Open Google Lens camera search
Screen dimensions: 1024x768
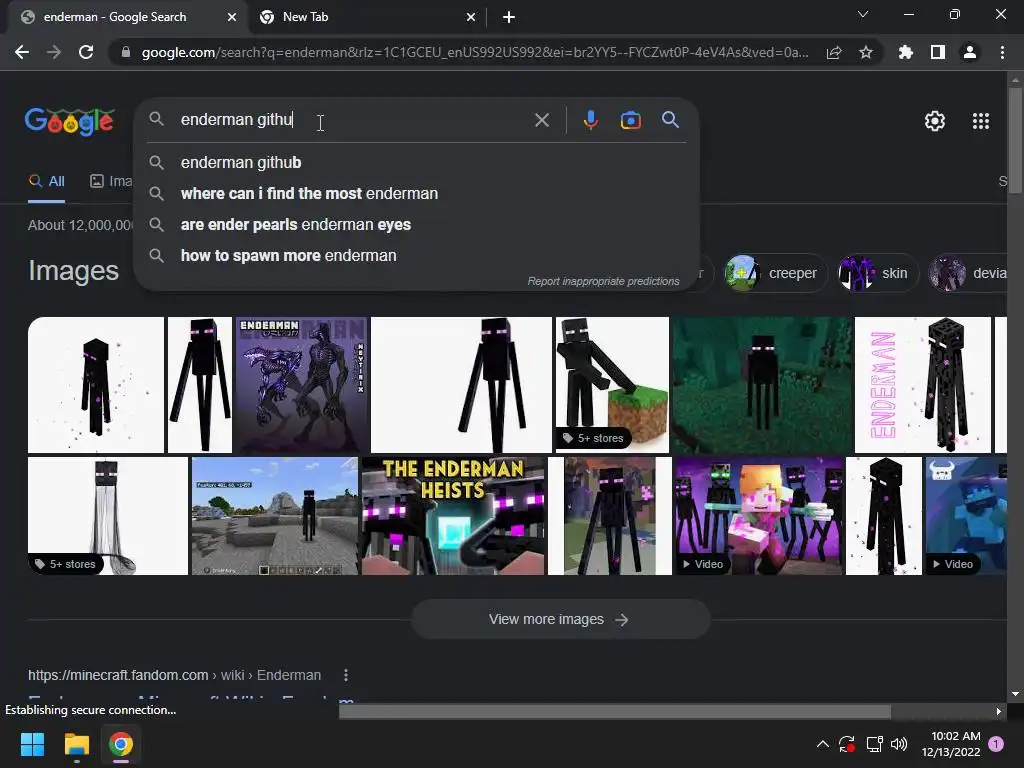tap(630, 120)
